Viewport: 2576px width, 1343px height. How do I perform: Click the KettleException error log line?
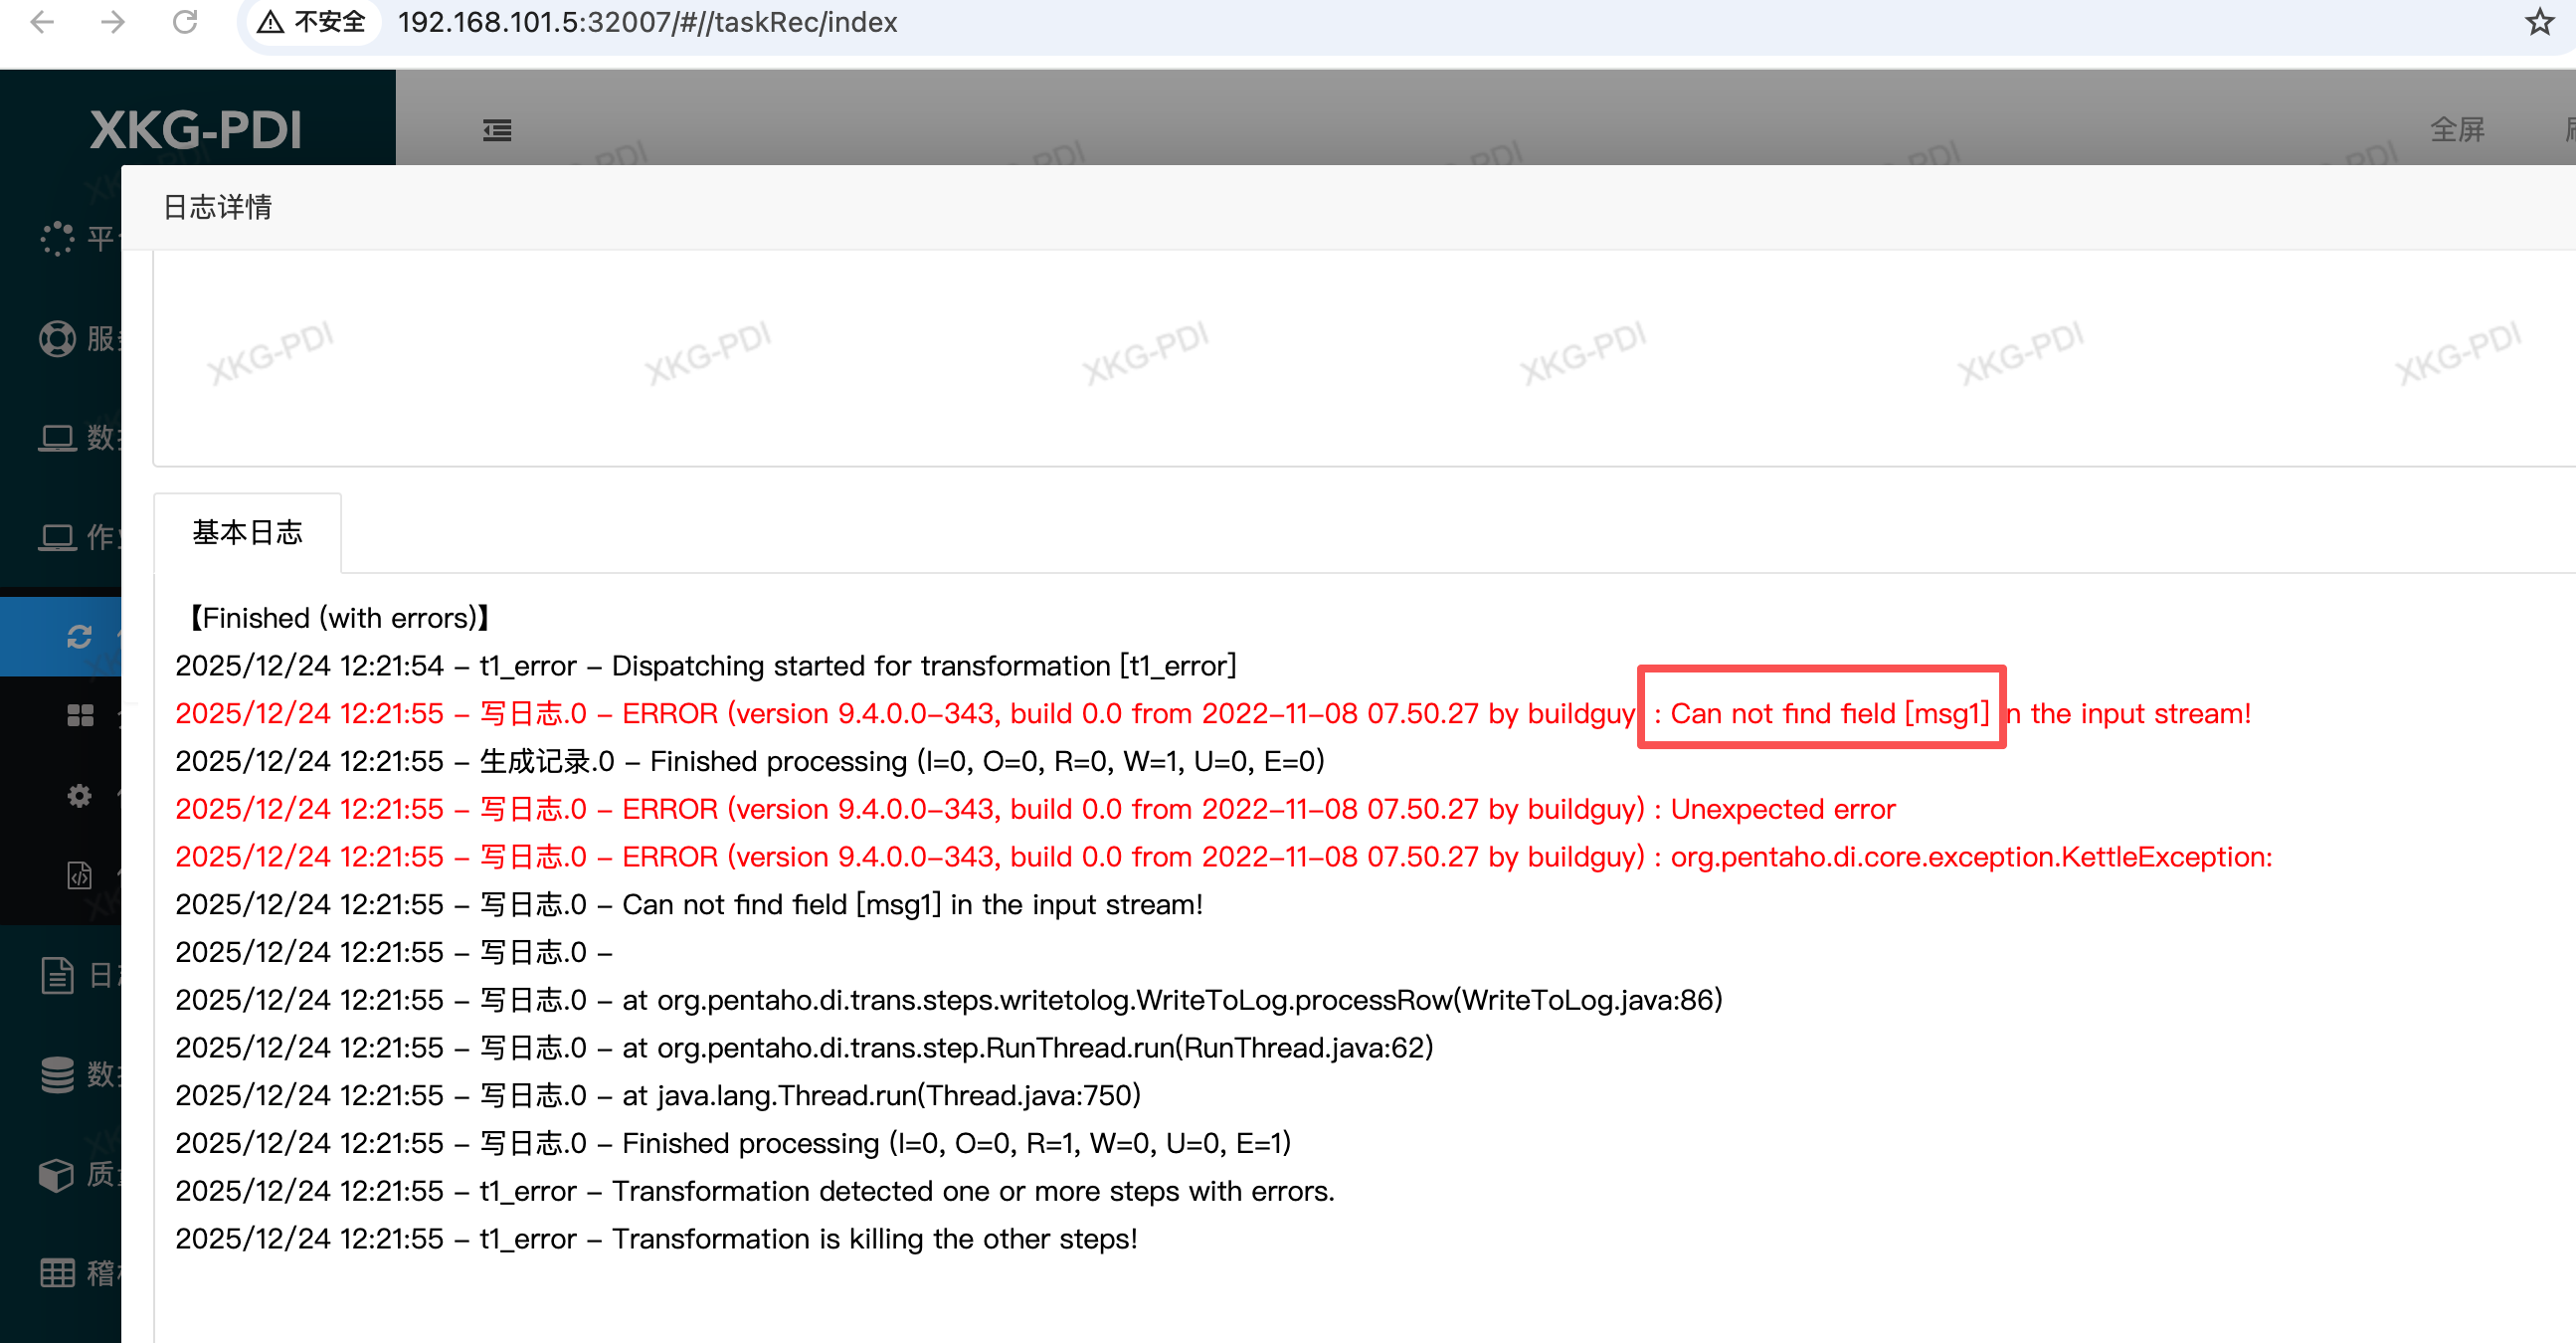[x=1222, y=857]
